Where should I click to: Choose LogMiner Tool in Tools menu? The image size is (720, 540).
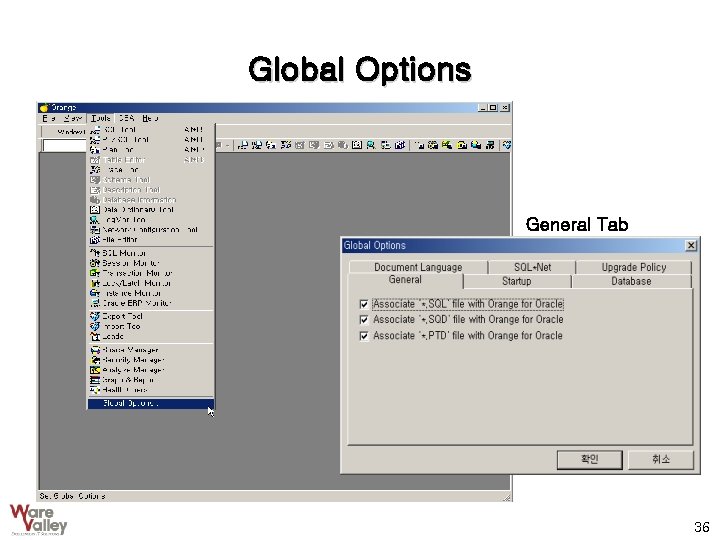[151, 220]
